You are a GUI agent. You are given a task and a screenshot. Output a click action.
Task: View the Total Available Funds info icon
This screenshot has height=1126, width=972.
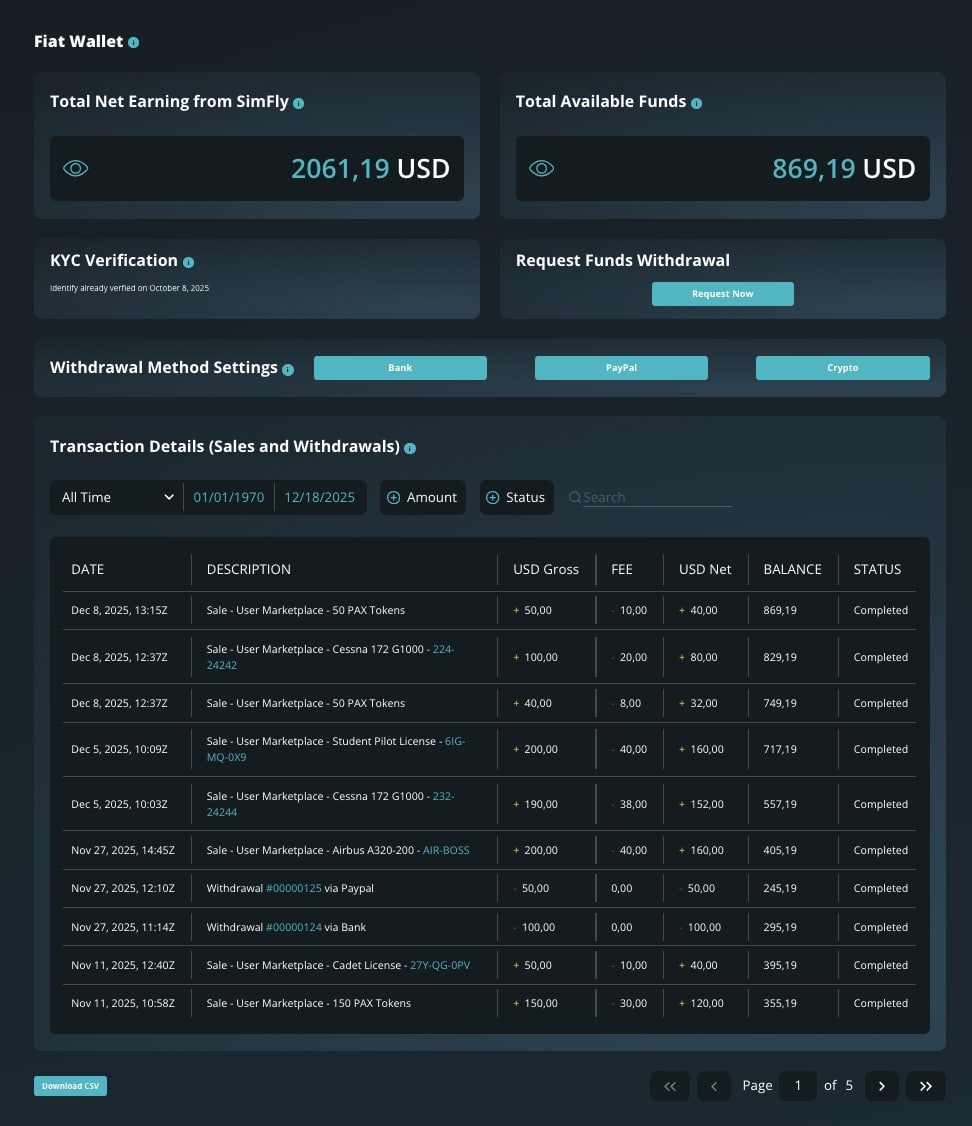click(698, 101)
